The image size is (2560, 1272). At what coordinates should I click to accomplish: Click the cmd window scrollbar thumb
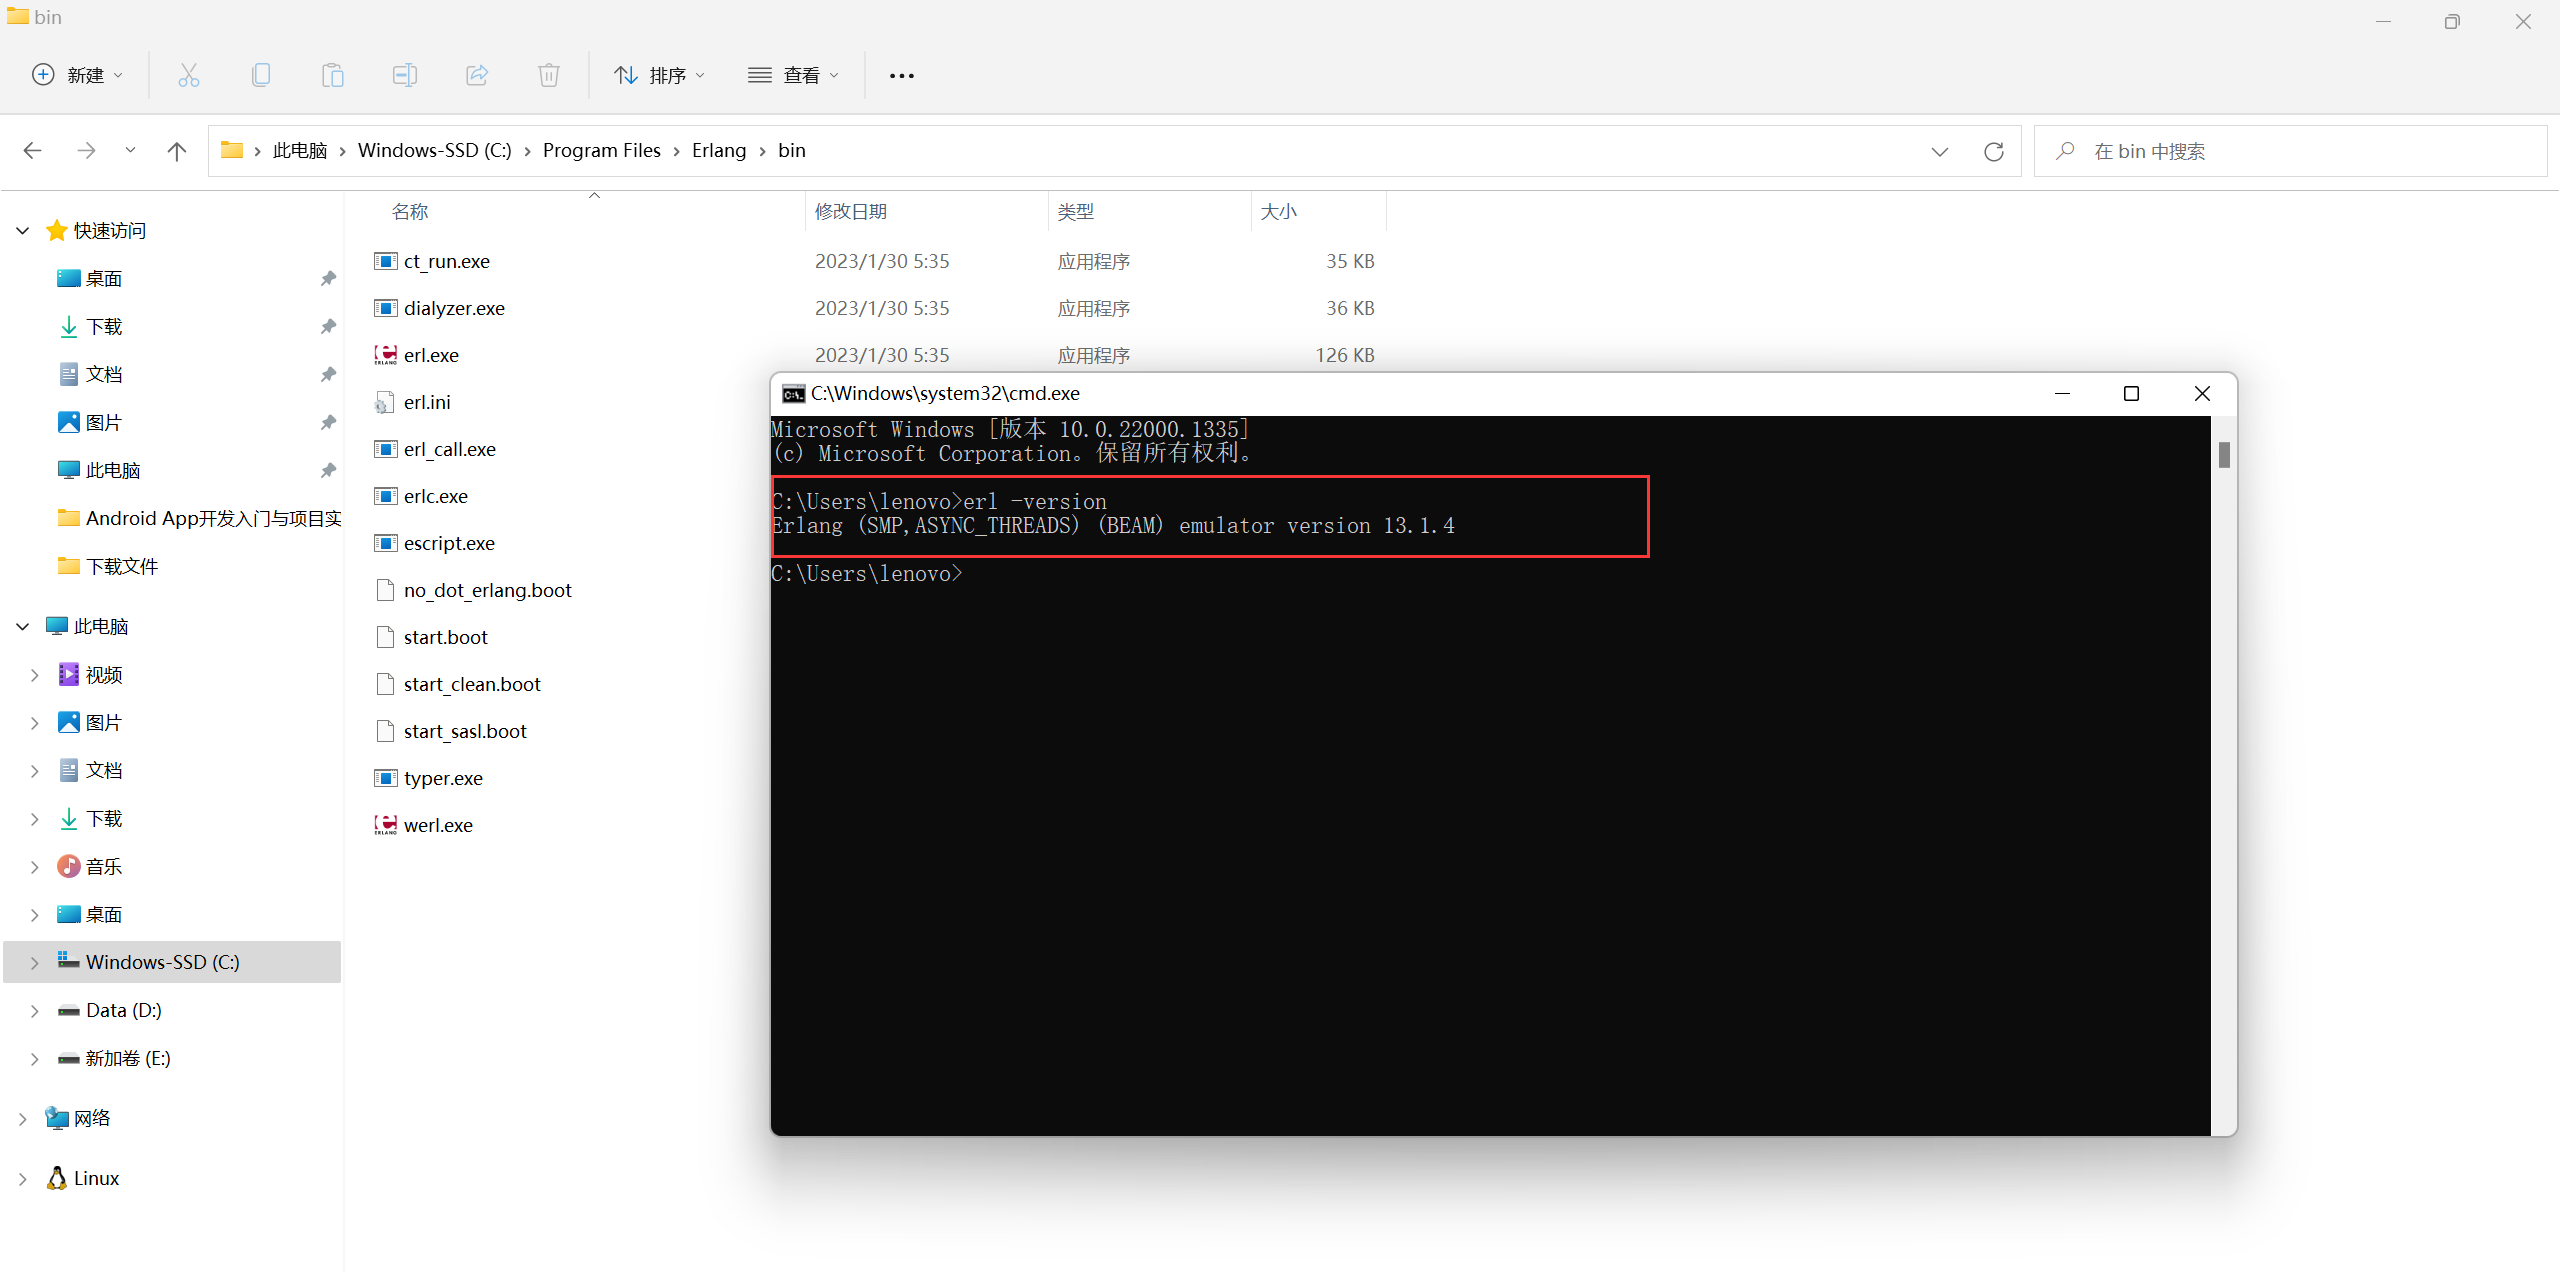point(2224,455)
